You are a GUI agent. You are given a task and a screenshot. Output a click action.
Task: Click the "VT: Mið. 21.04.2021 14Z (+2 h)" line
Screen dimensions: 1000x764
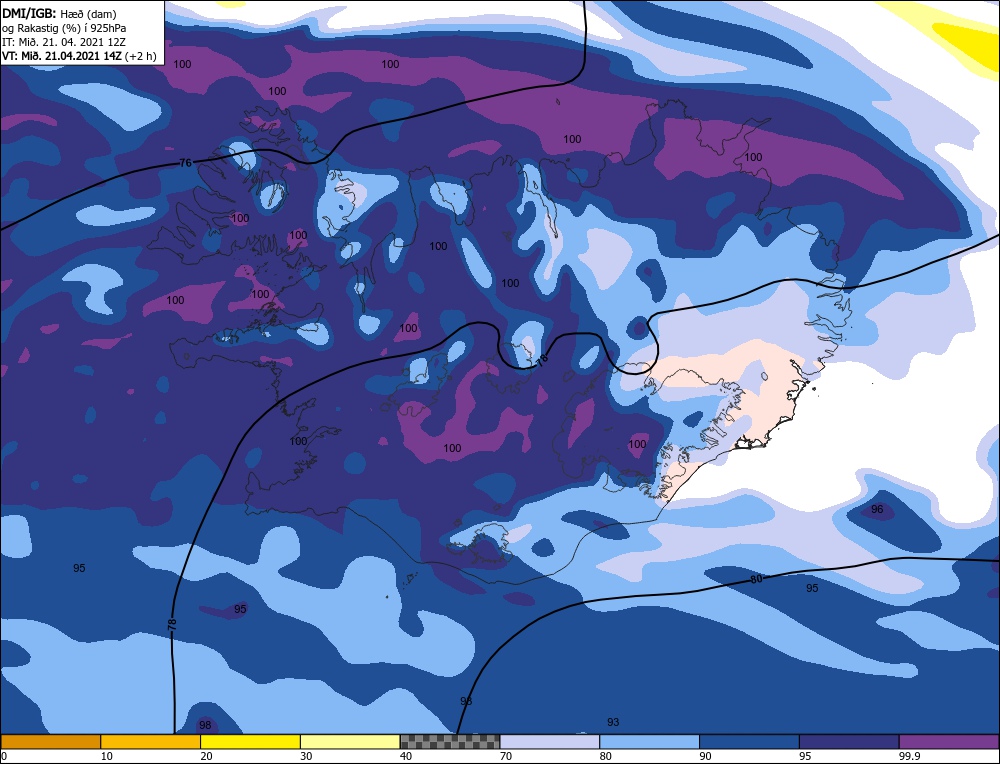79,56
